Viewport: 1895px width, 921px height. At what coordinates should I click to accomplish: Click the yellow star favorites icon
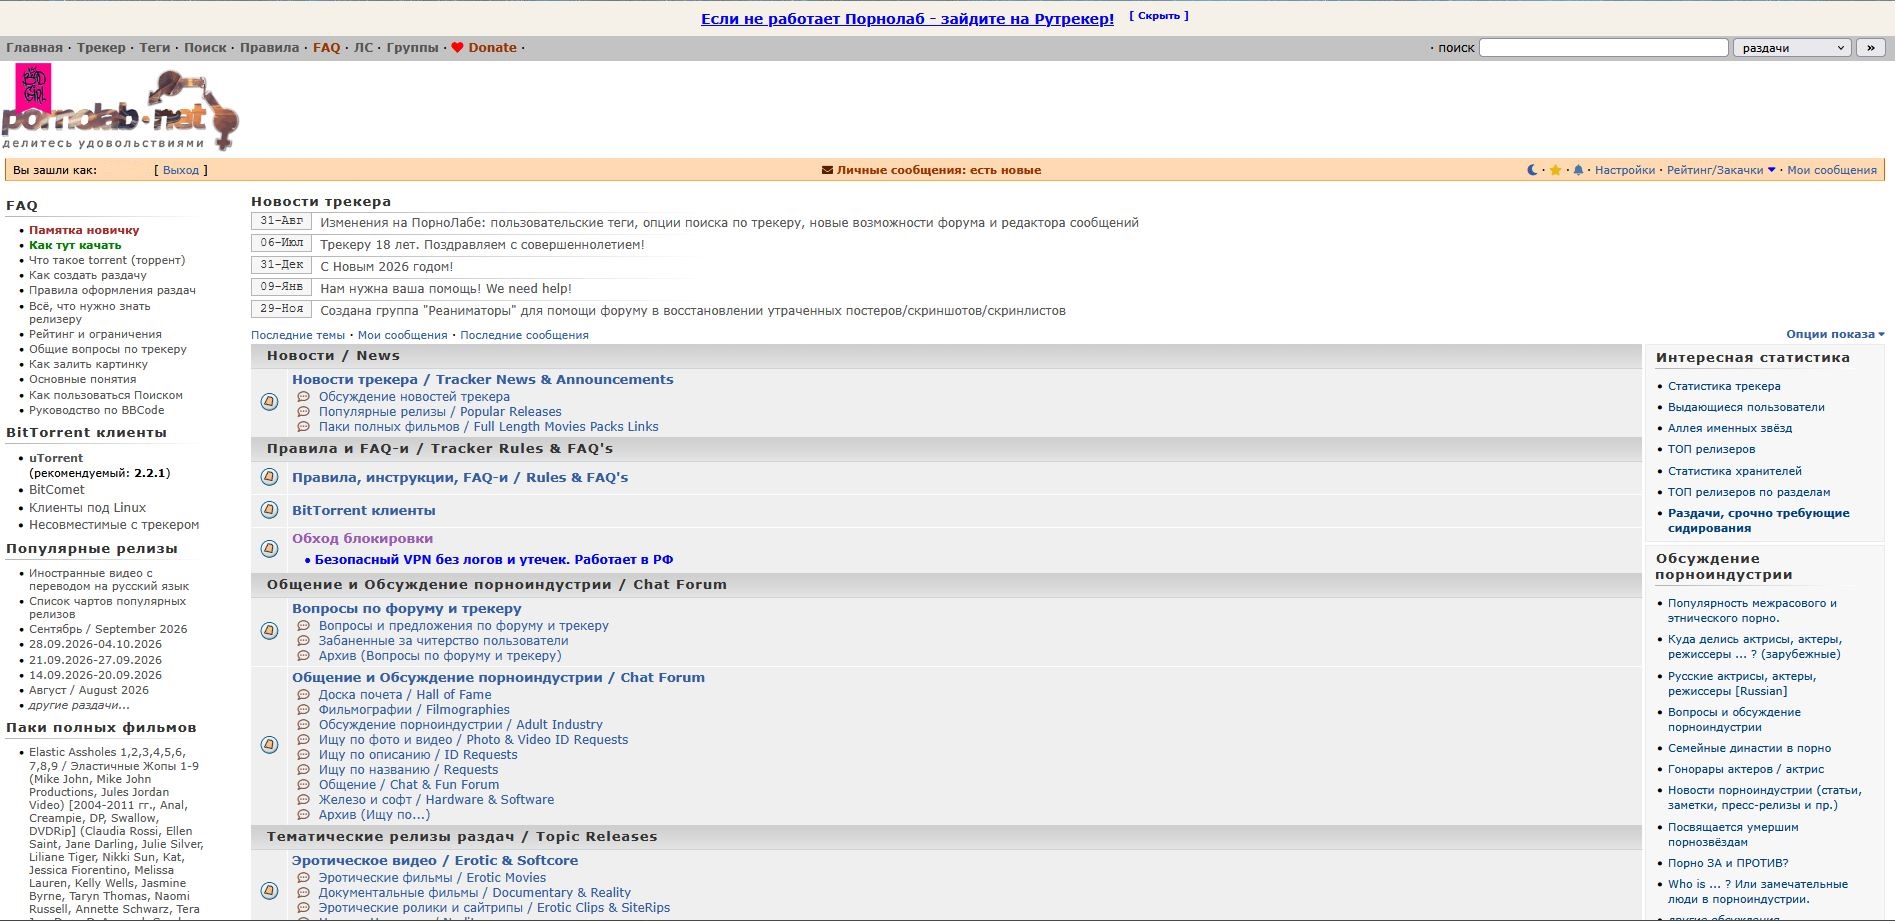tap(1555, 170)
